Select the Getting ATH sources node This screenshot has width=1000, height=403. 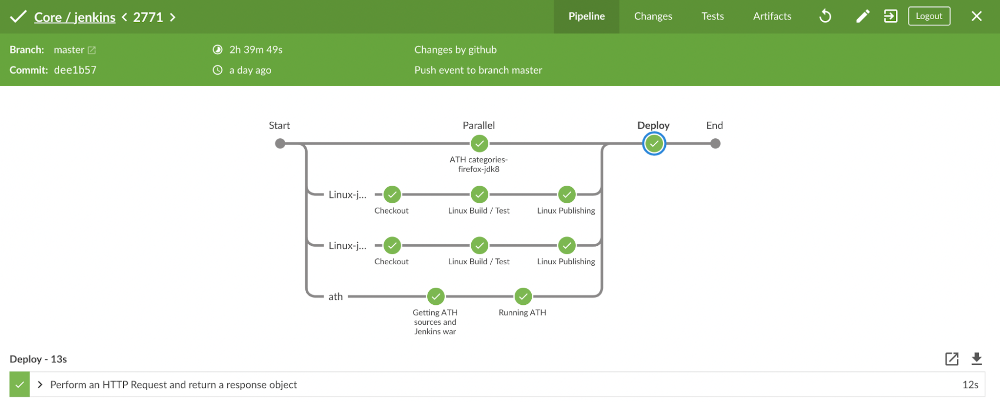tap(436, 297)
